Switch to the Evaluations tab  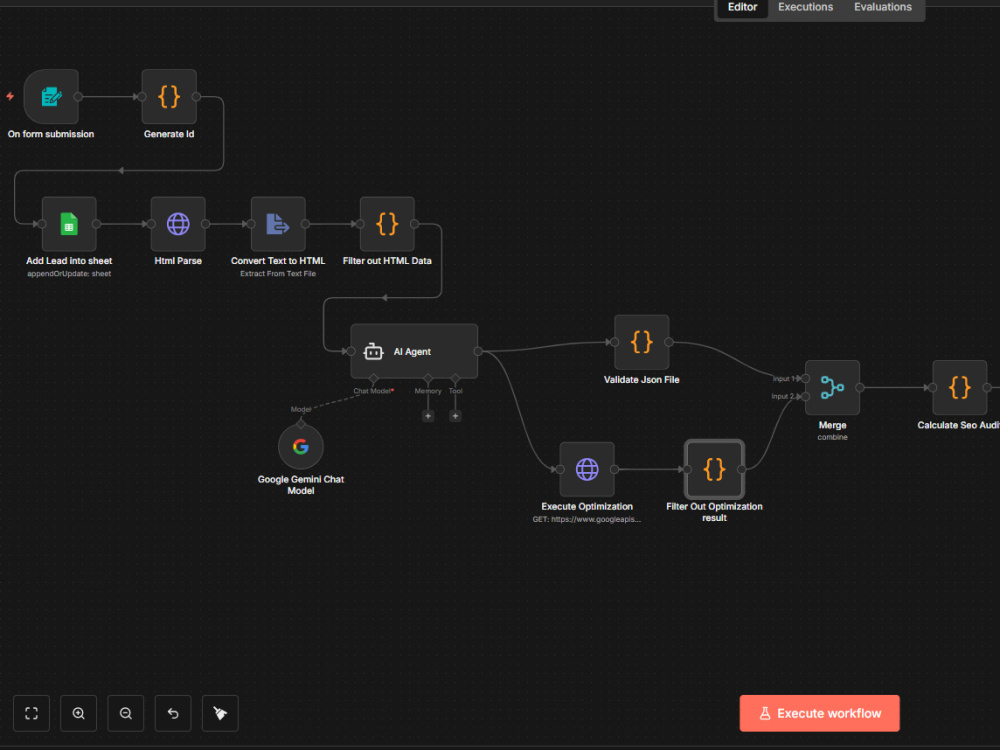click(x=883, y=8)
